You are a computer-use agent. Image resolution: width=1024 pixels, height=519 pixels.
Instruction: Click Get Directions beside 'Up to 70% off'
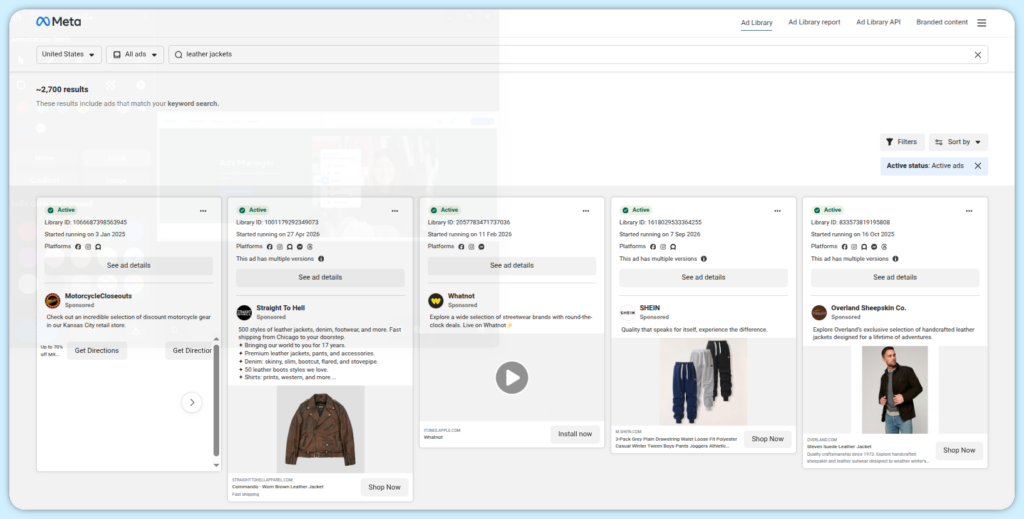tap(97, 351)
